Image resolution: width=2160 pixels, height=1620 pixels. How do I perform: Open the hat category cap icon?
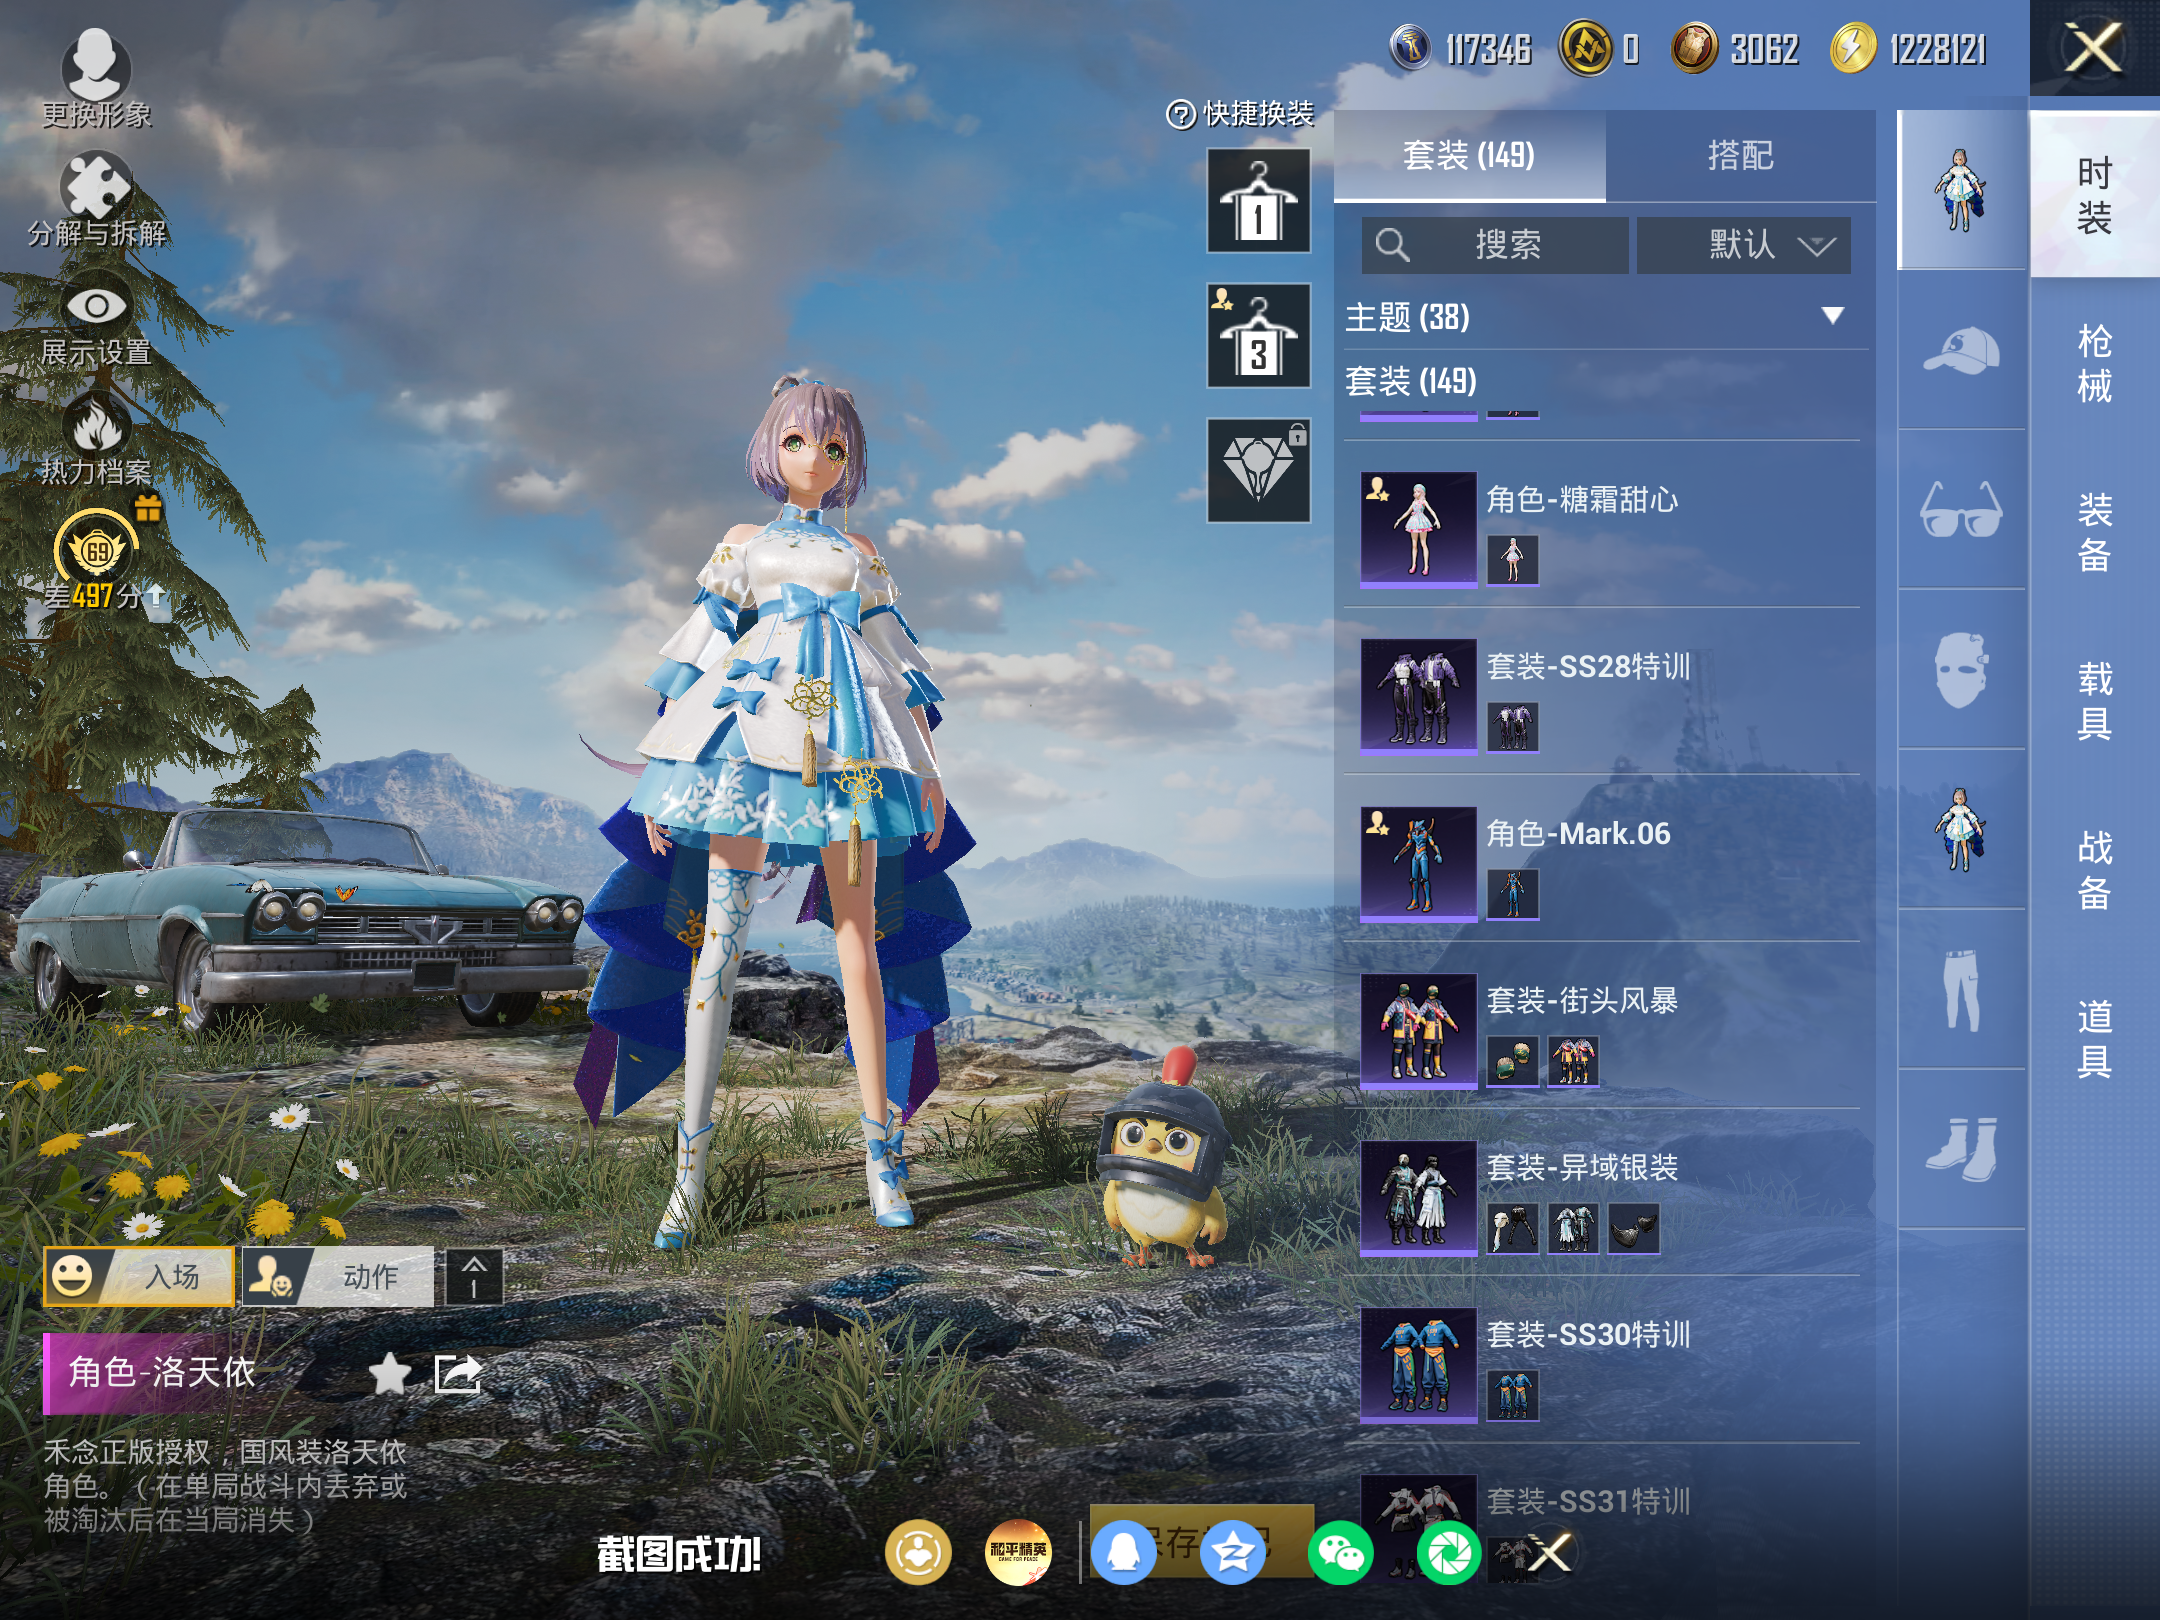coord(1961,350)
